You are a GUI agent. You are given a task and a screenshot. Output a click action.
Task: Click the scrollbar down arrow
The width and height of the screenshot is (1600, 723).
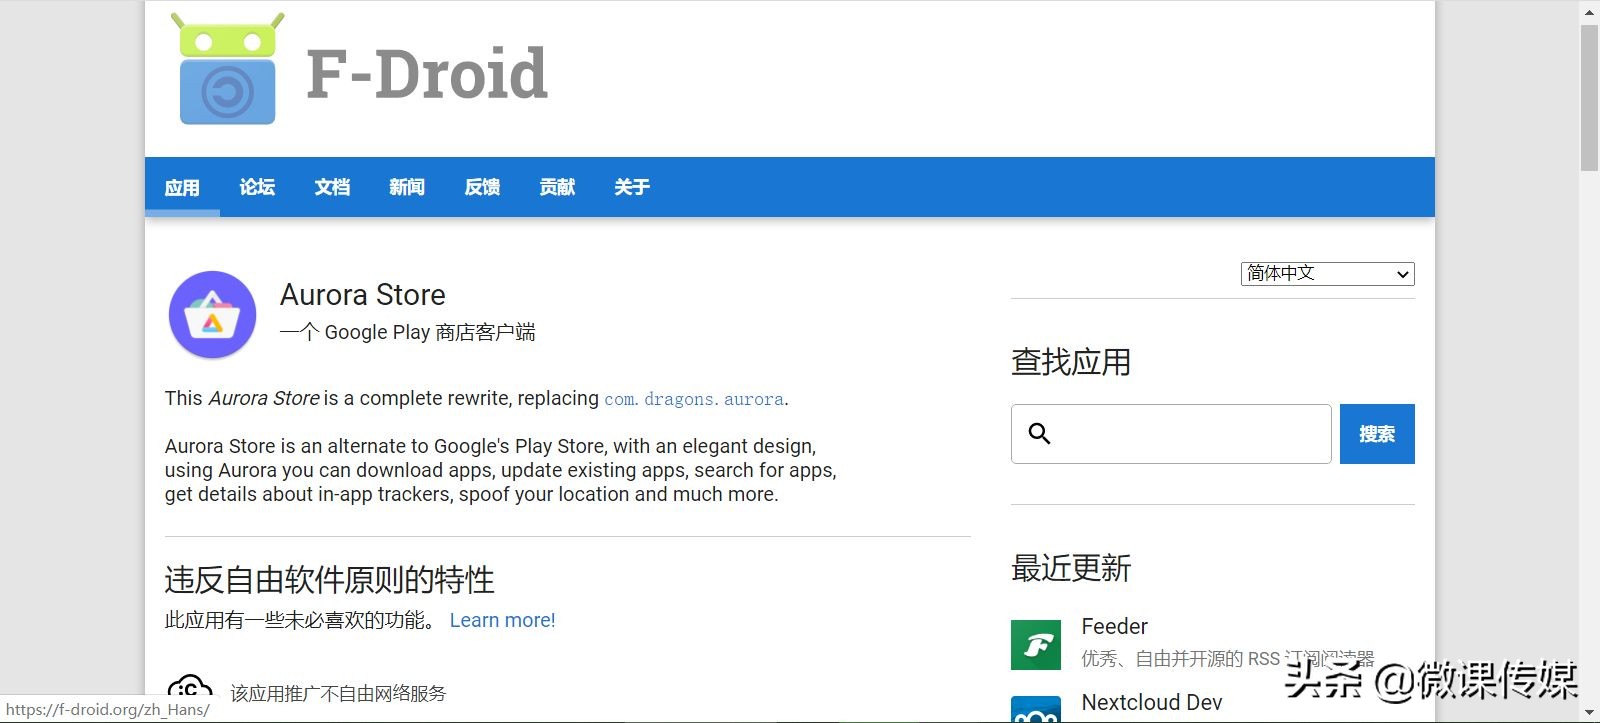pyautogui.click(x=1589, y=712)
